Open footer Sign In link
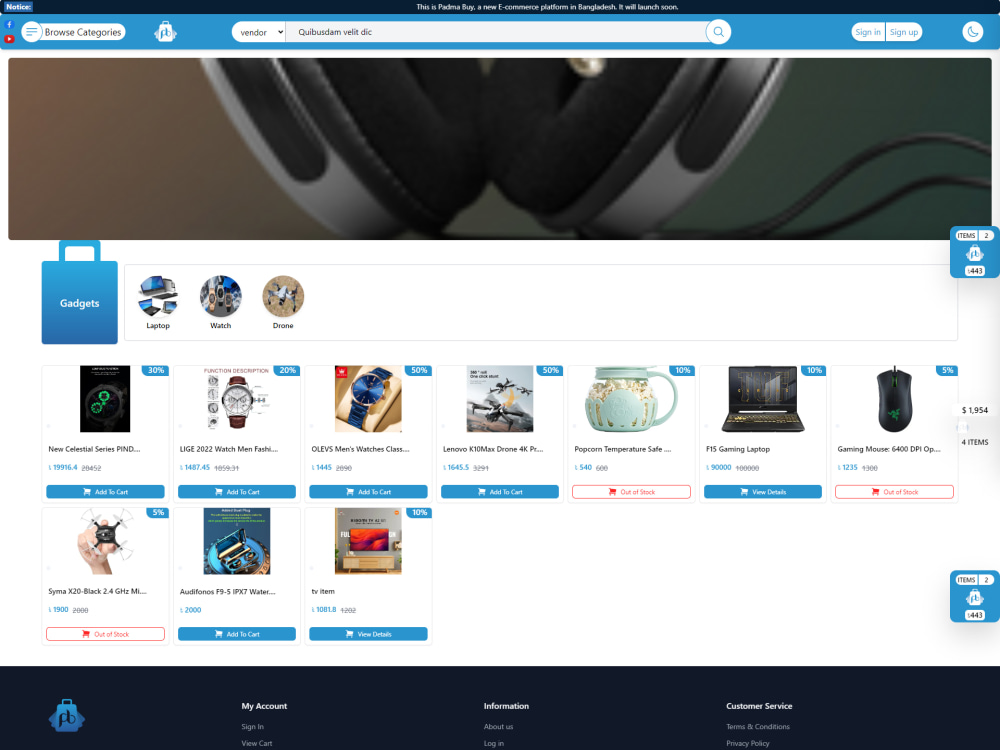The height and width of the screenshot is (750, 1000). click(253, 726)
